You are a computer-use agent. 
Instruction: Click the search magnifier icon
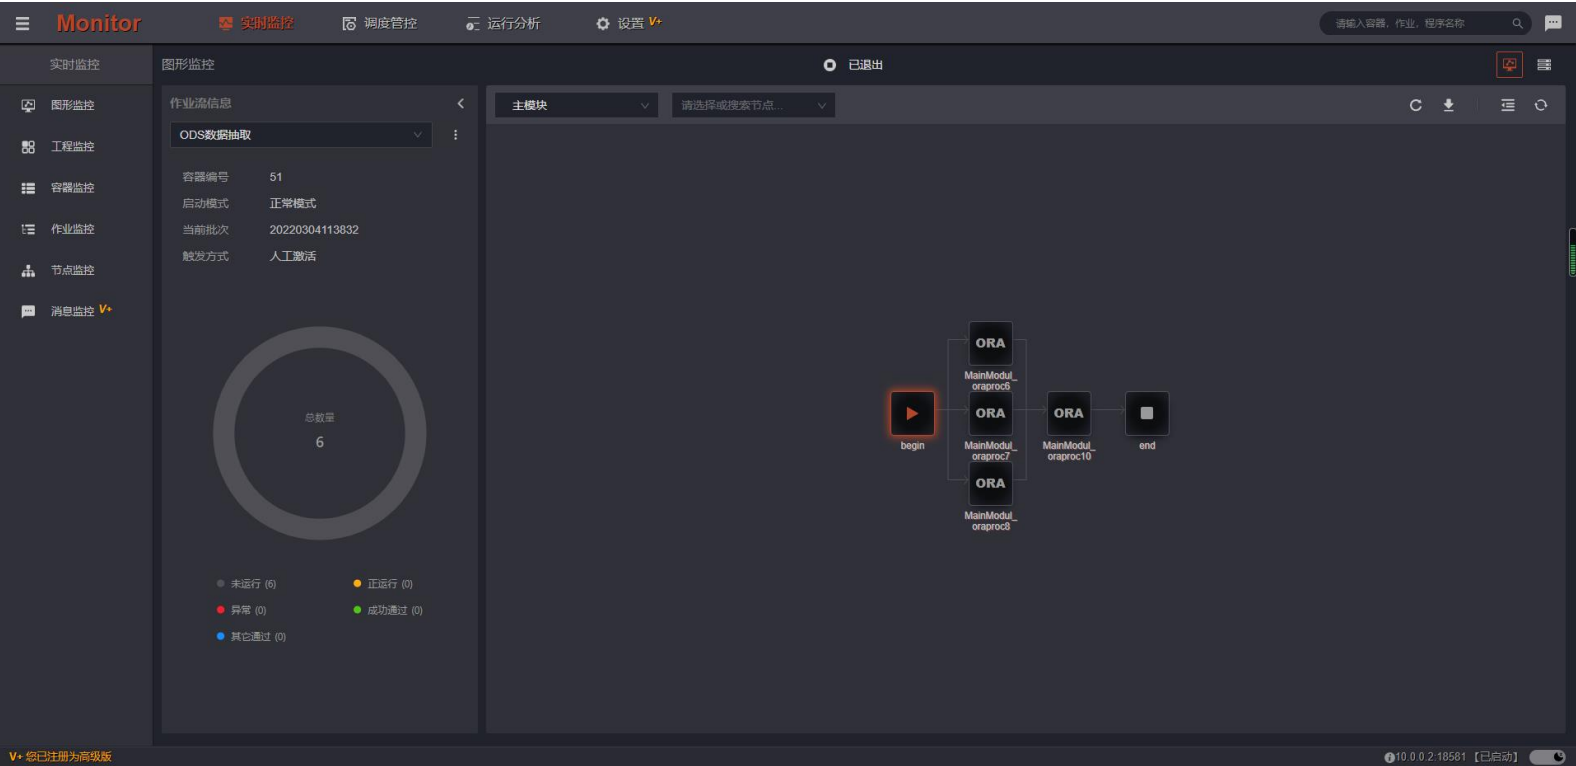[1517, 23]
